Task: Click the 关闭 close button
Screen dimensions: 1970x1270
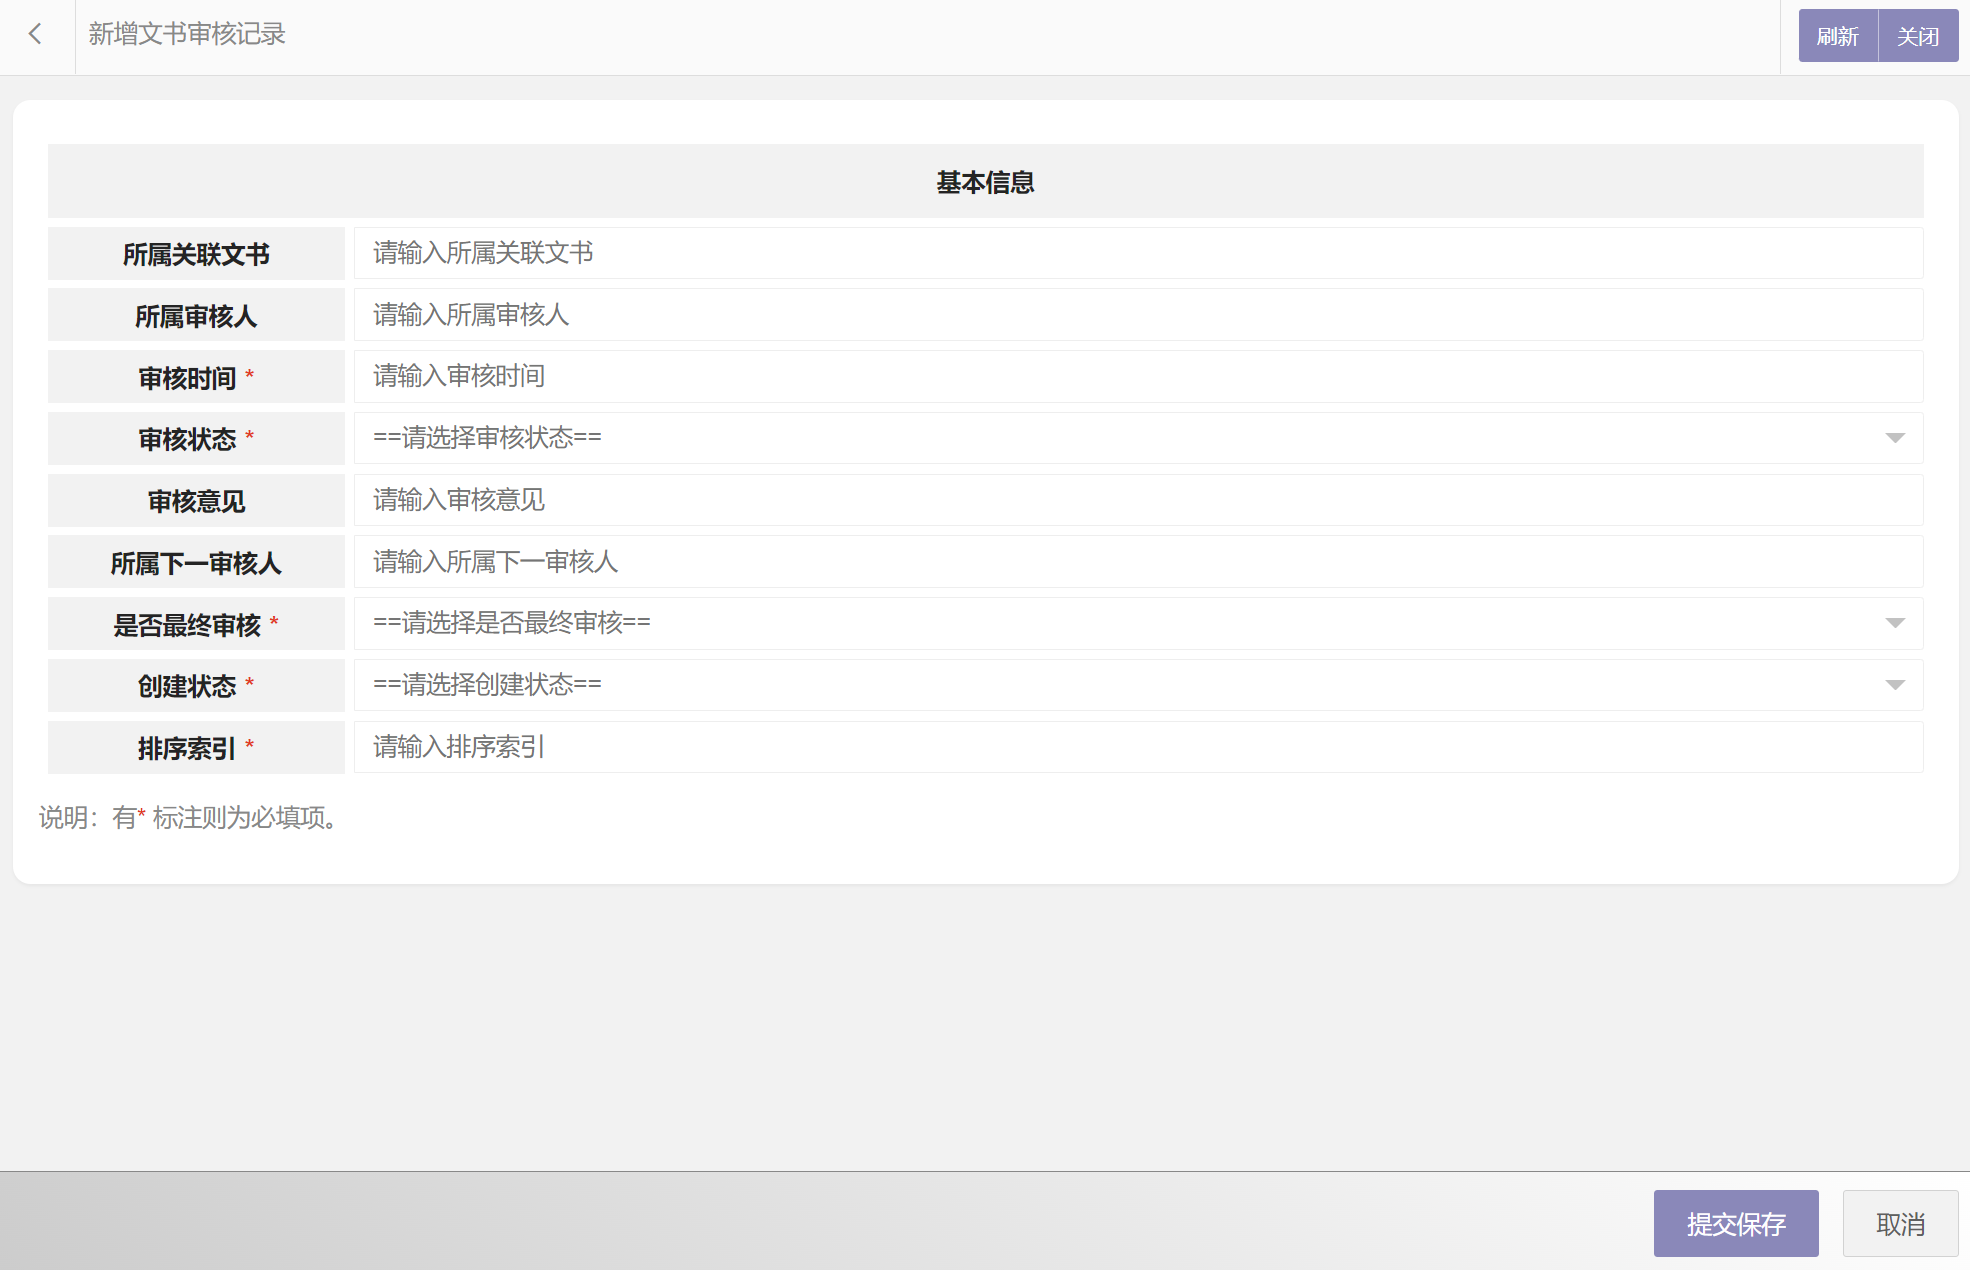Action: pos(1917,36)
